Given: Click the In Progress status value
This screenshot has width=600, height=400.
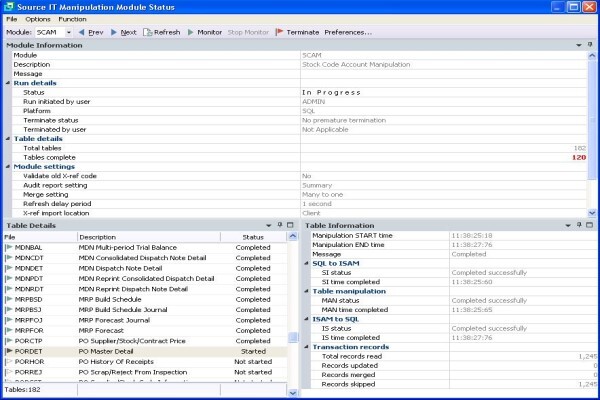Looking at the screenshot, I should pos(331,93).
